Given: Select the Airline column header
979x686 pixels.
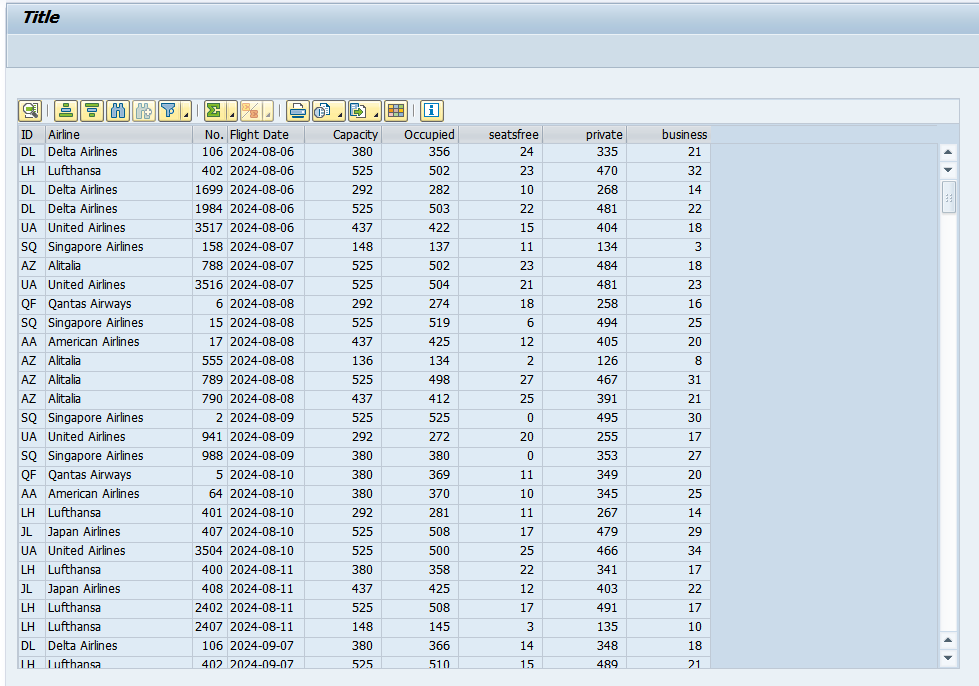Looking at the screenshot, I should 119,134.
